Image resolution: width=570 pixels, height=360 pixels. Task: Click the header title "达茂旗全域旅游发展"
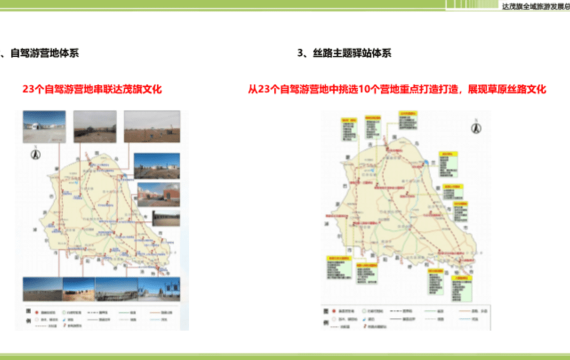pos(535,6)
